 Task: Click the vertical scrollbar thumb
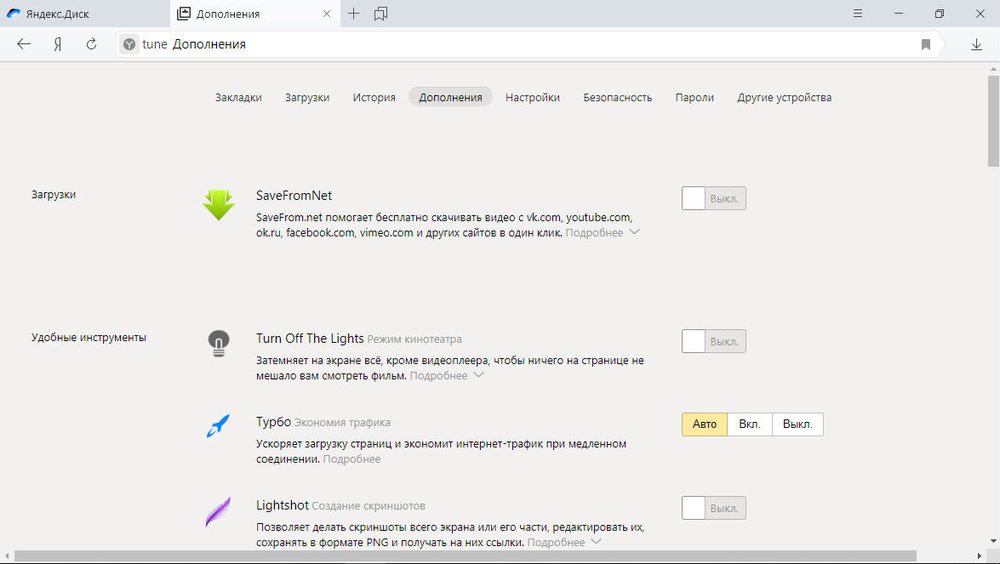click(x=994, y=121)
